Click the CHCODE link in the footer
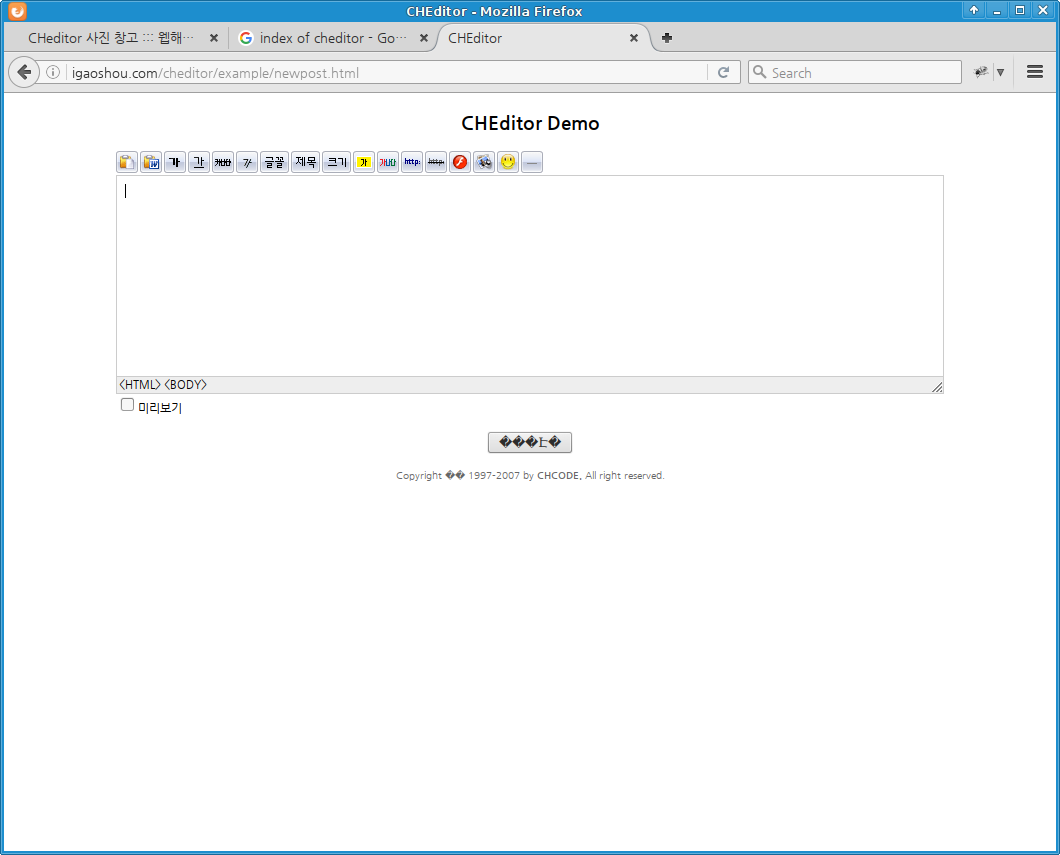This screenshot has height=855, width=1060. [x=558, y=476]
